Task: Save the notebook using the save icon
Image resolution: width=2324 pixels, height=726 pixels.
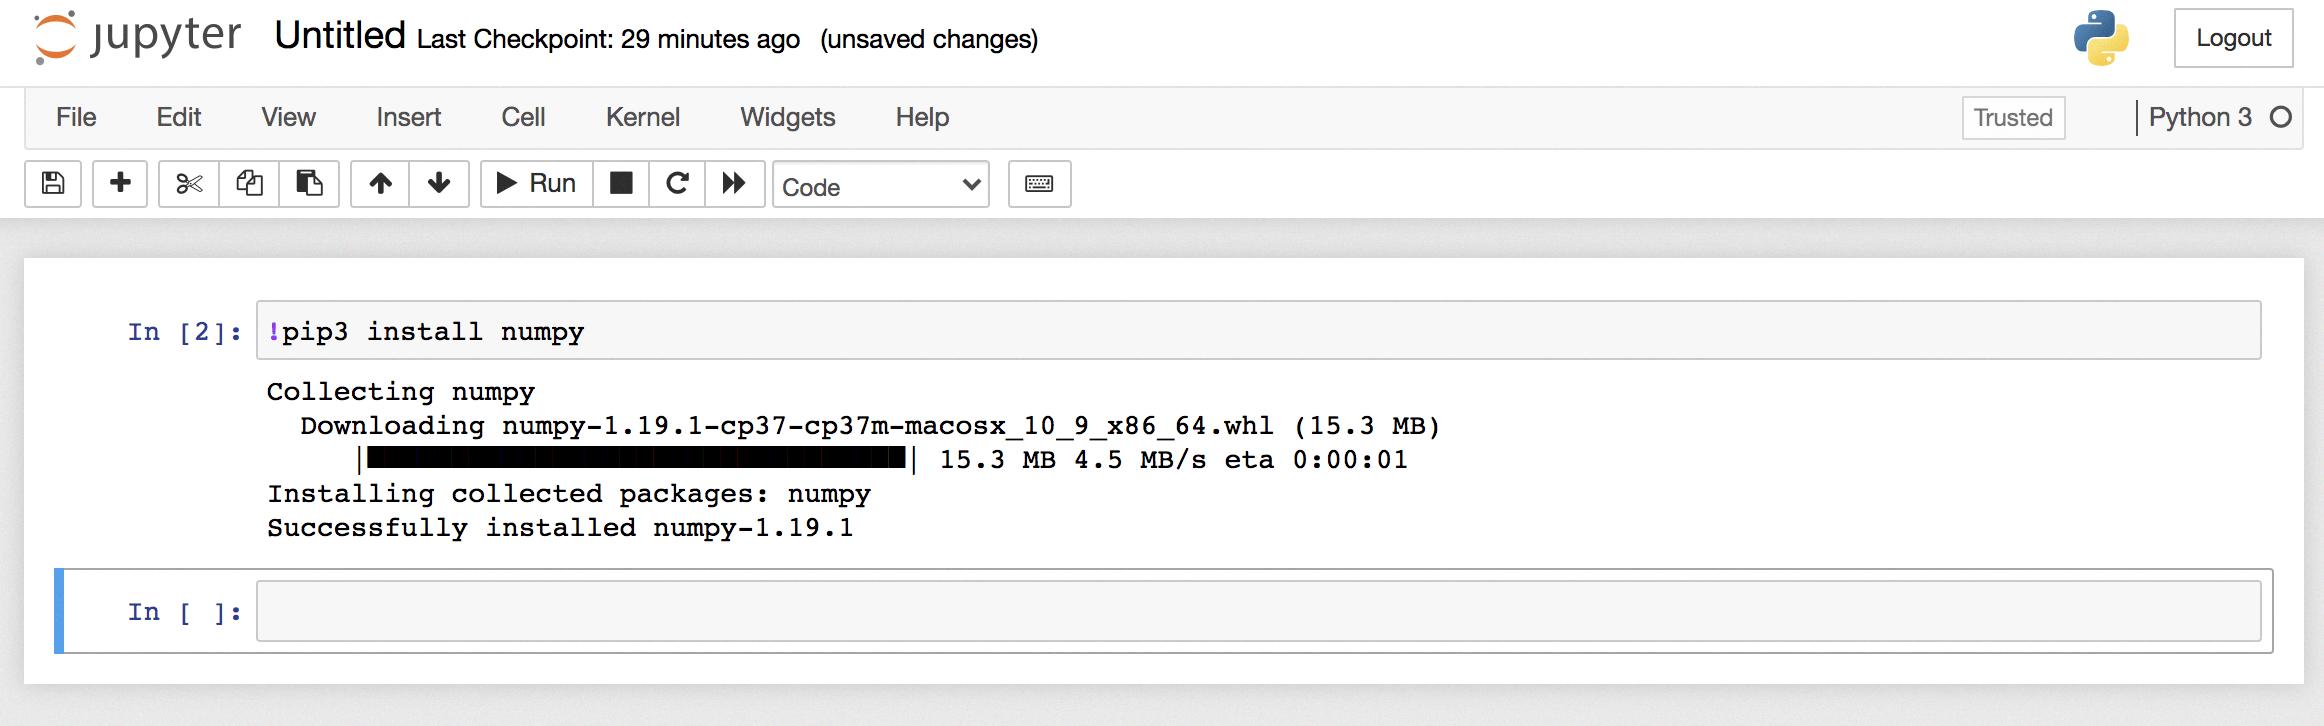Action: (x=52, y=184)
